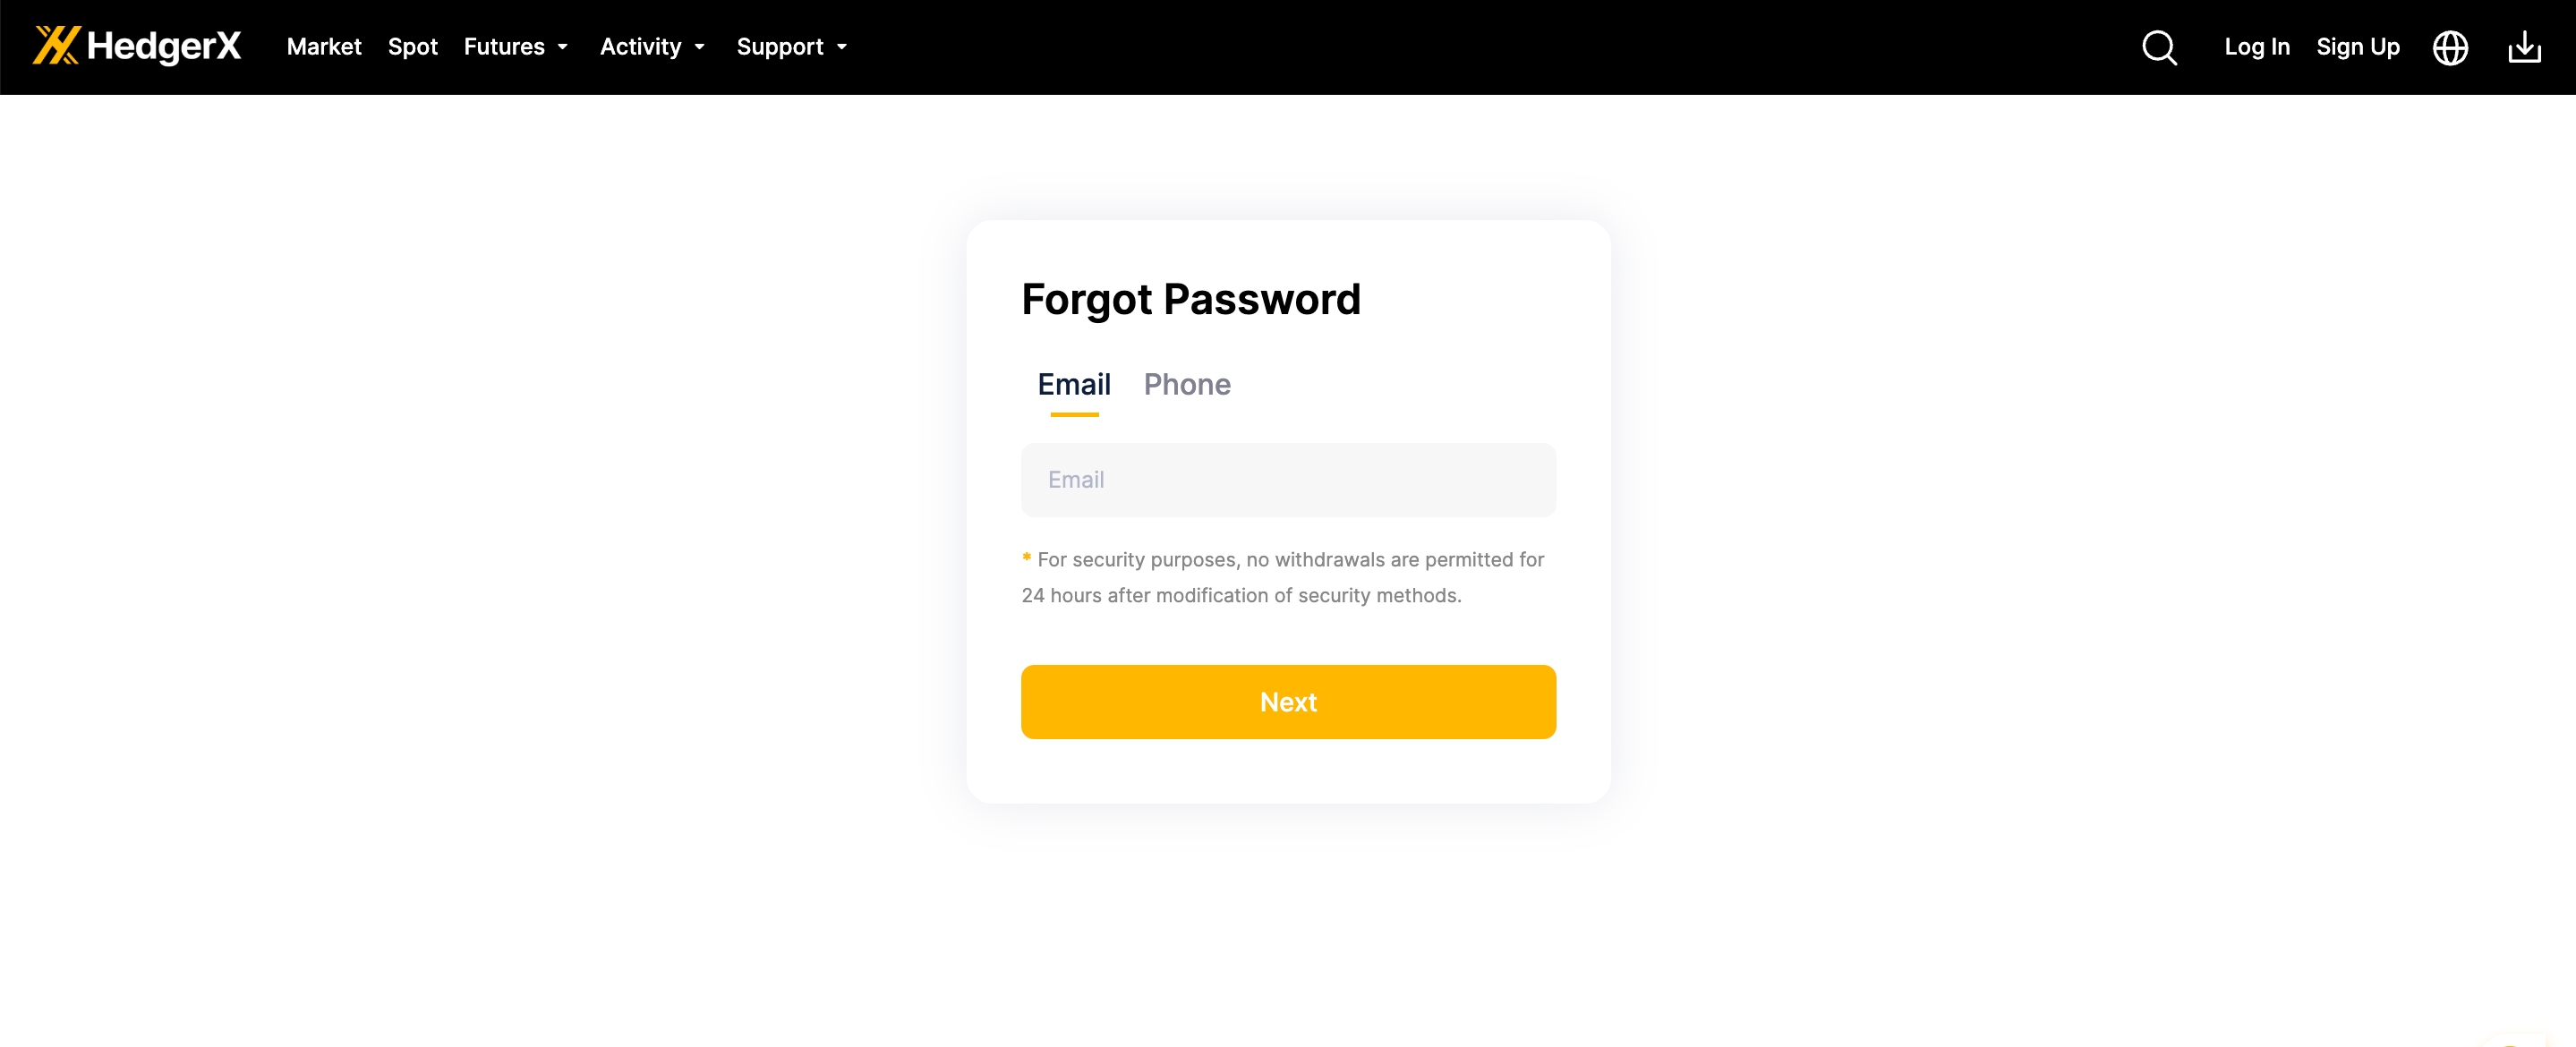Open the search magnifier icon
The image size is (2576, 1047).
pyautogui.click(x=2159, y=47)
